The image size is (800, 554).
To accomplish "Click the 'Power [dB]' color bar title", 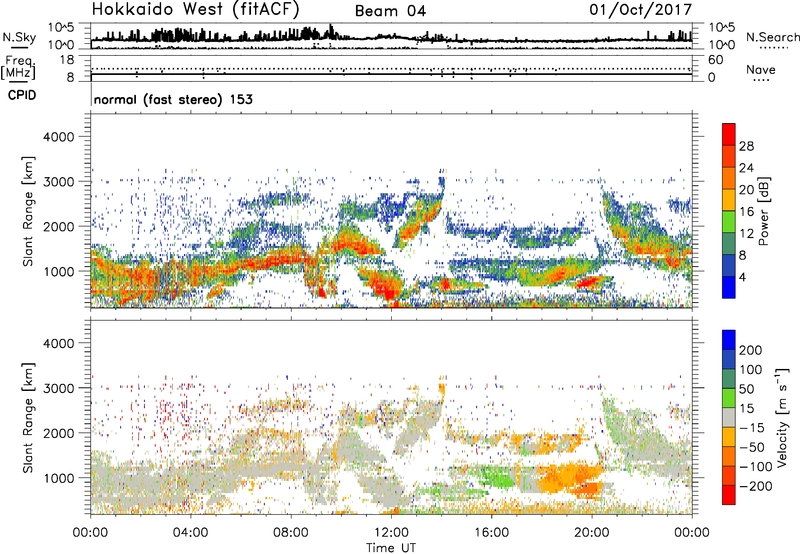I will tap(763, 211).
